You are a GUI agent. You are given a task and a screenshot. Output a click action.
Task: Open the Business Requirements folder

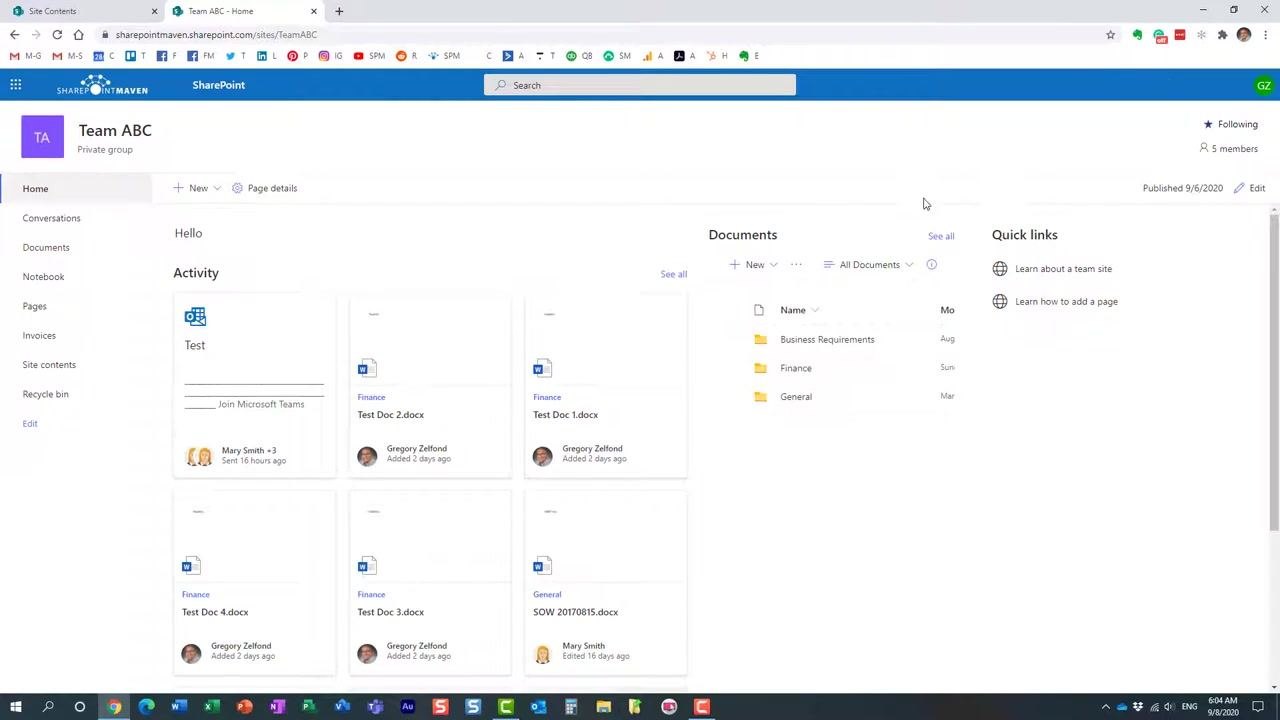tap(827, 339)
